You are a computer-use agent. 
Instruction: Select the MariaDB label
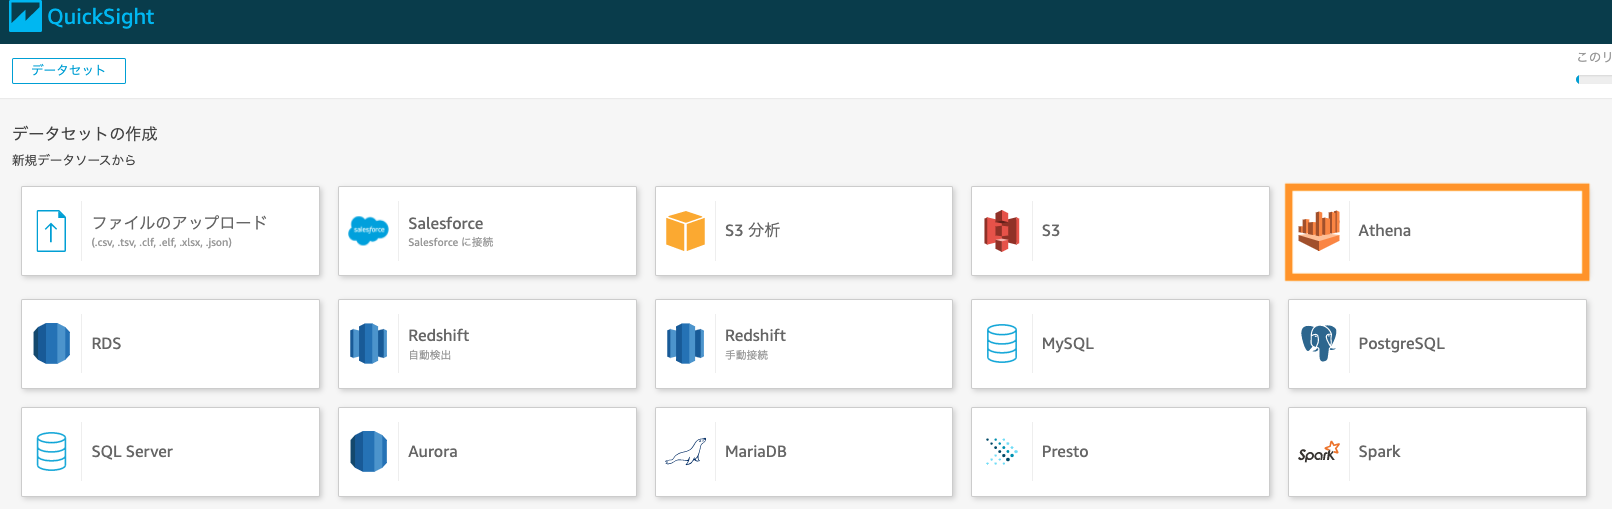pos(755,451)
